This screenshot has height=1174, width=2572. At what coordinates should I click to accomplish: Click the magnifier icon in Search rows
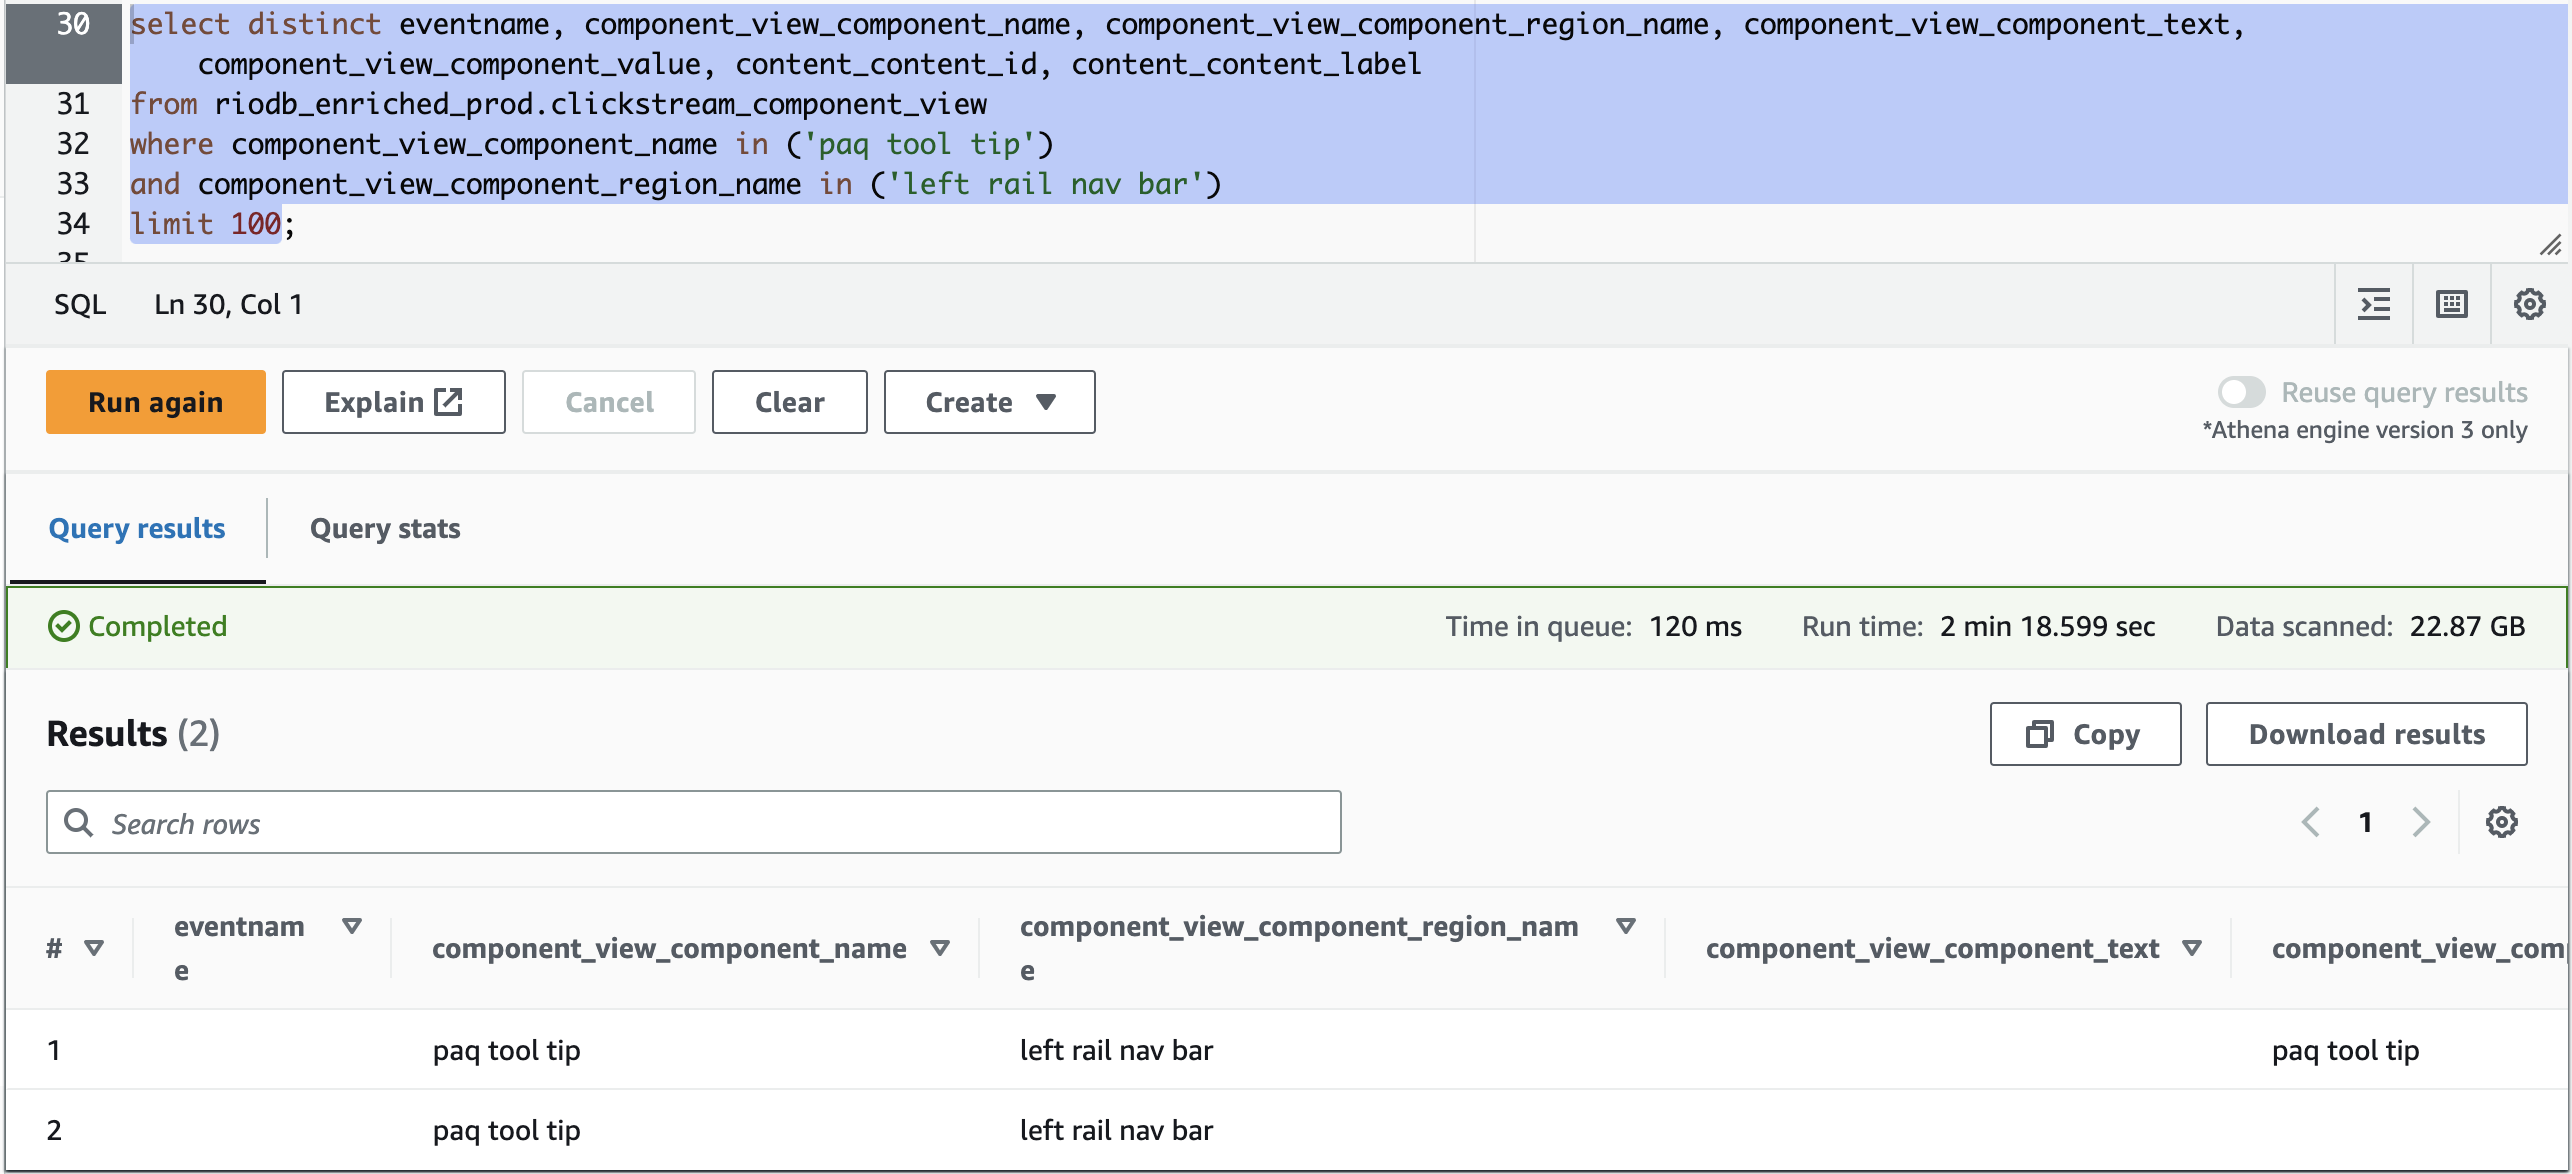coord(79,822)
